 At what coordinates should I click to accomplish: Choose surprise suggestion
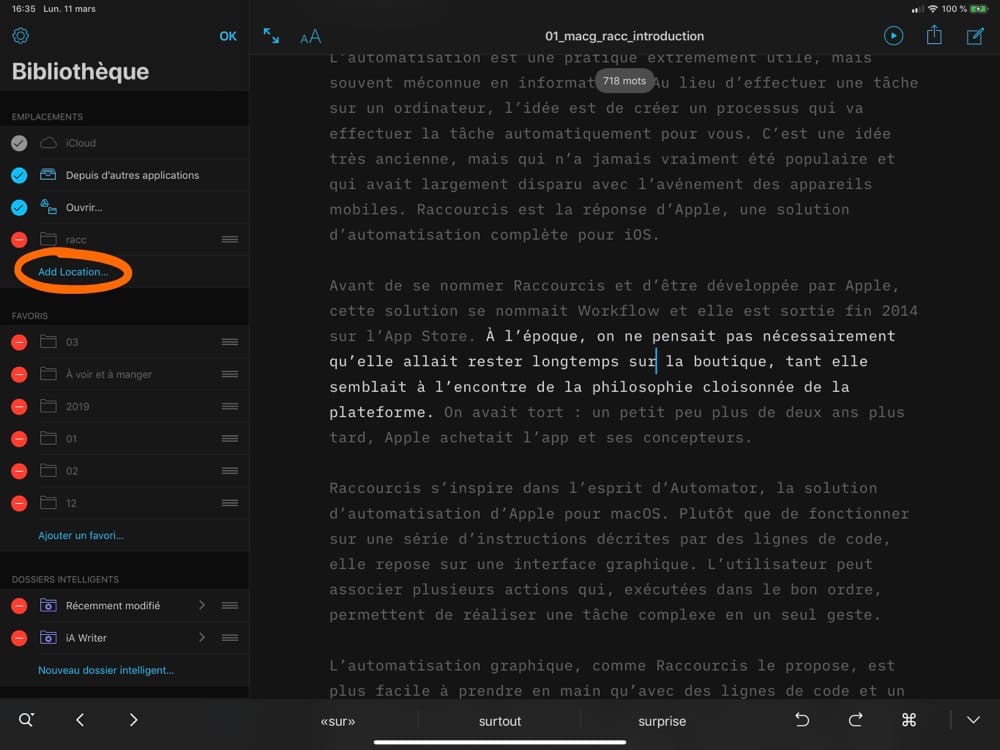click(x=662, y=721)
